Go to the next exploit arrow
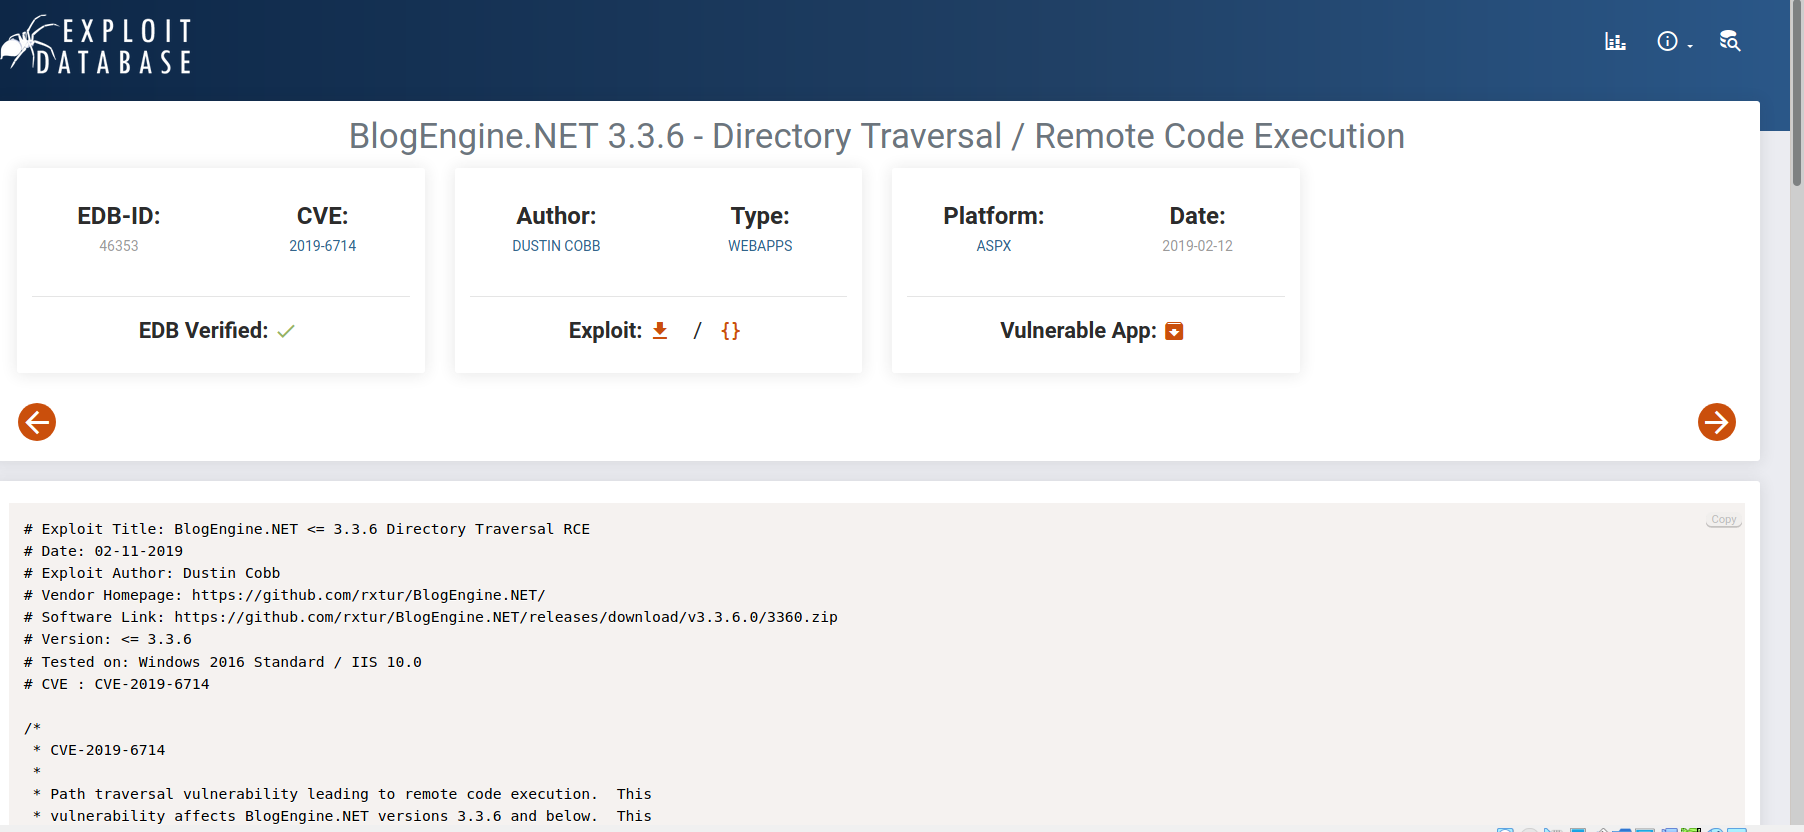The width and height of the screenshot is (1804, 832). (x=1717, y=422)
